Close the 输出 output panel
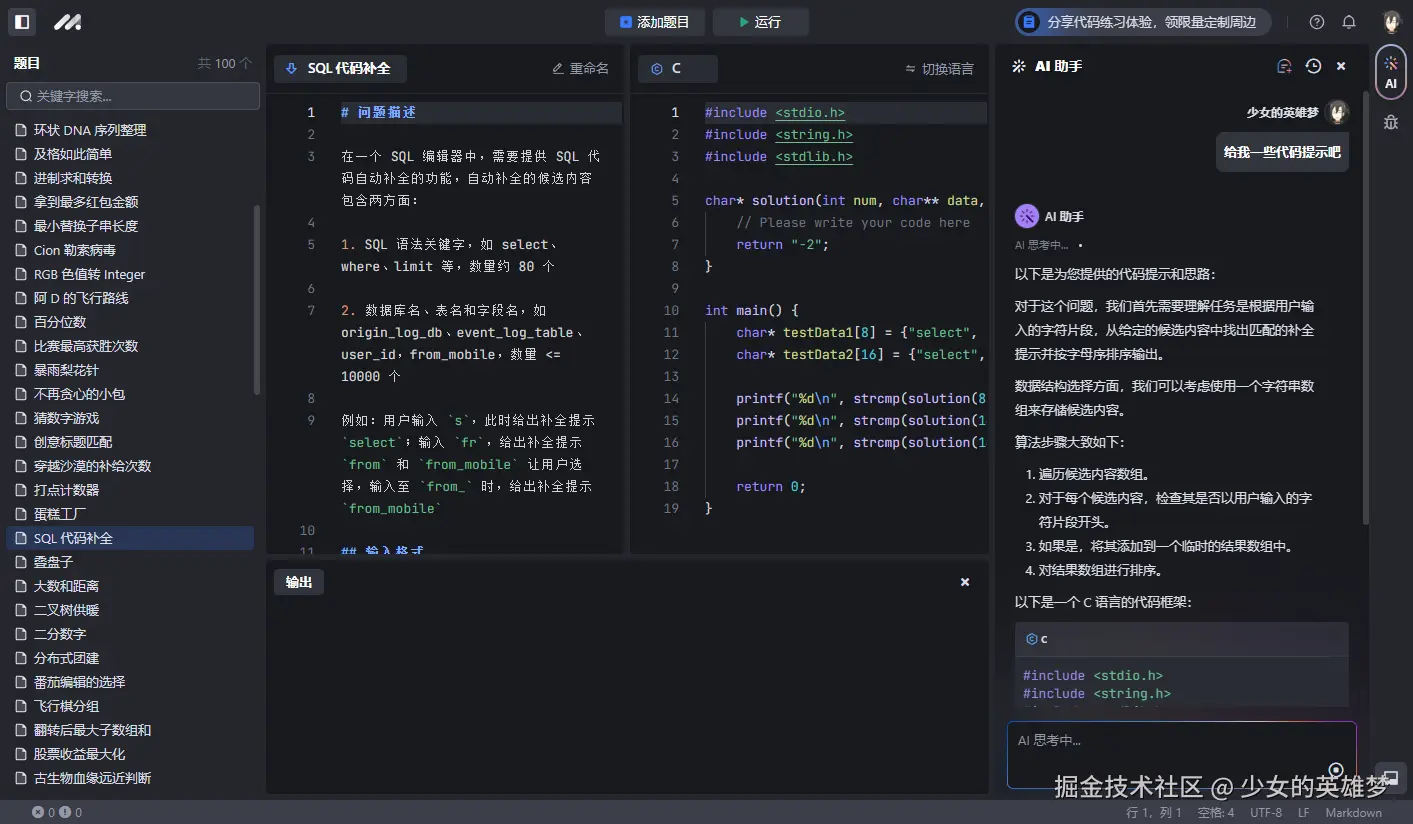The height and width of the screenshot is (824, 1413). click(965, 582)
